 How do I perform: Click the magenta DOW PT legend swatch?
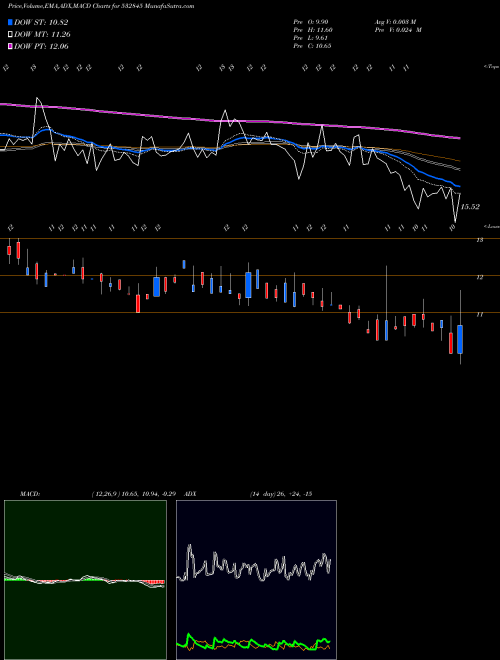point(11,46)
